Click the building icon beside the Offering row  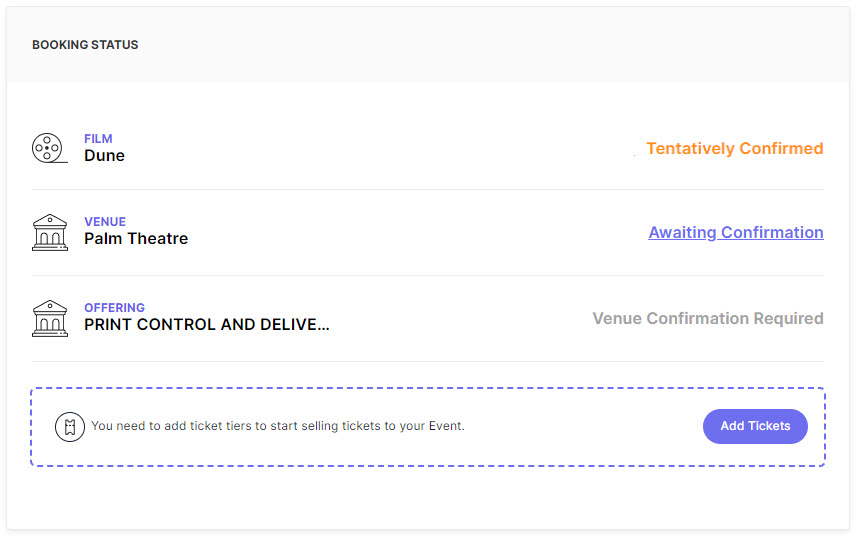[49, 318]
